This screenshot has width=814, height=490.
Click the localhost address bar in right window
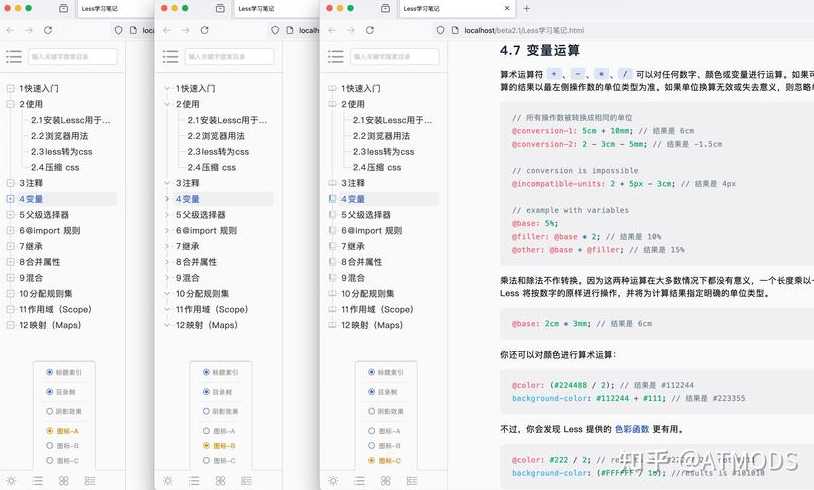point(524,31)
